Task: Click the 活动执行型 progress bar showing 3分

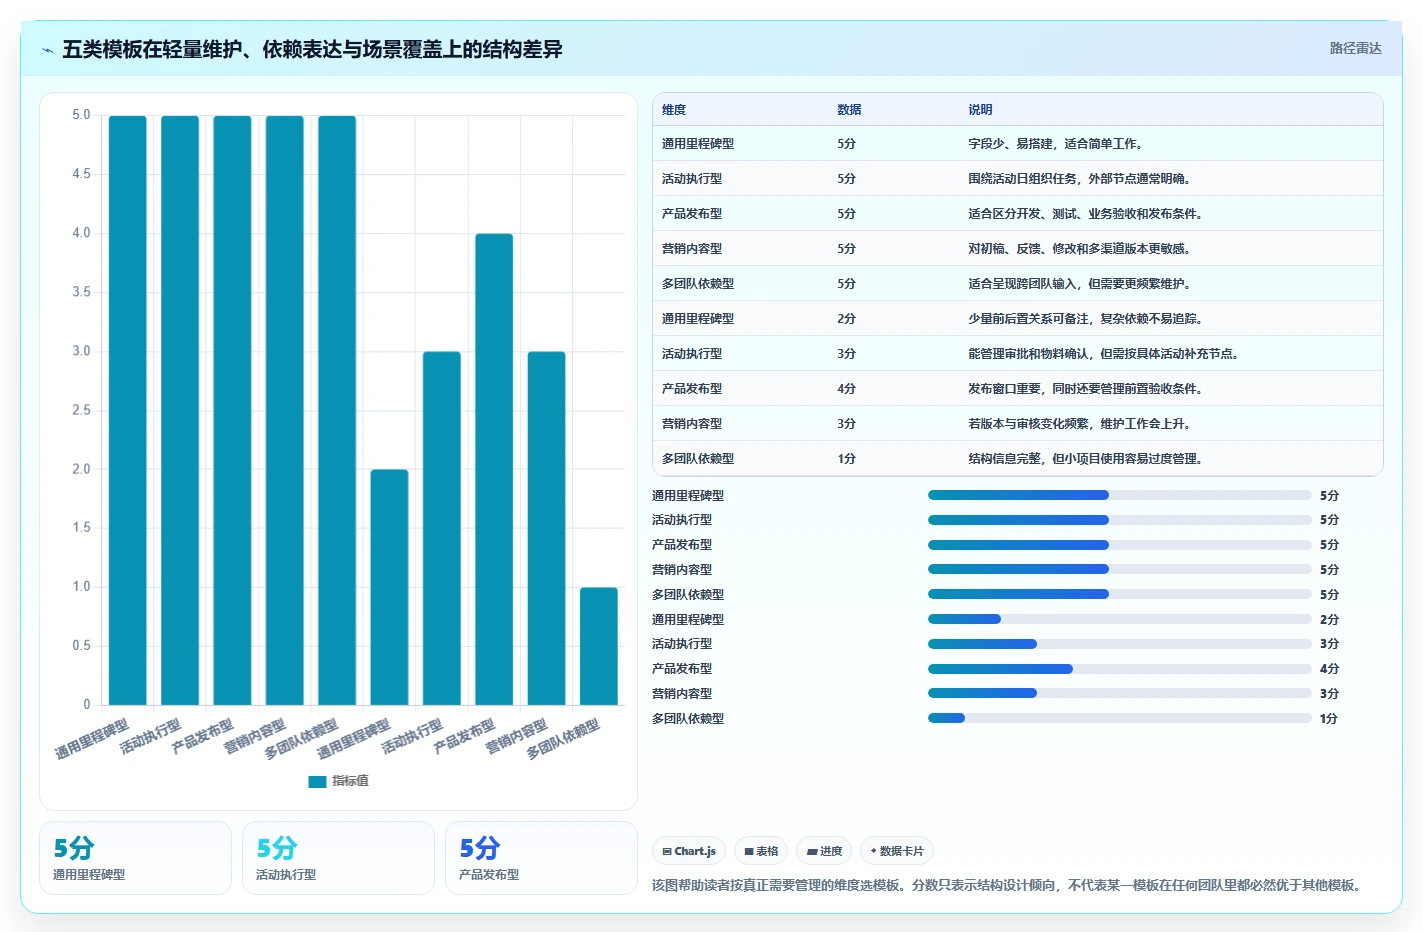Action: click(x=1120, y=644)
